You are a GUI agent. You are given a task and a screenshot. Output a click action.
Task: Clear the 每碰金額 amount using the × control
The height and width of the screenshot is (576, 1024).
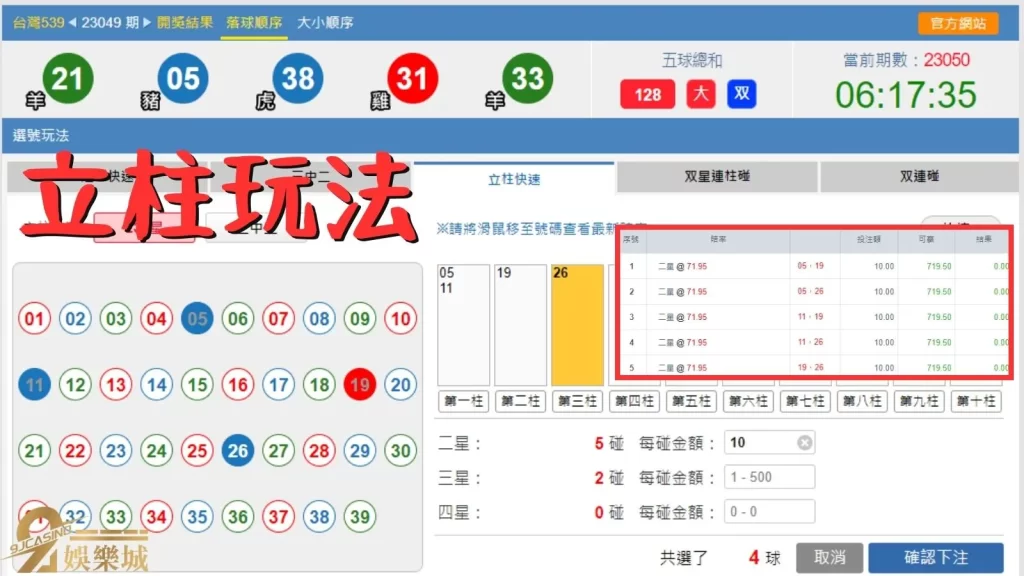tap(806, 441)
